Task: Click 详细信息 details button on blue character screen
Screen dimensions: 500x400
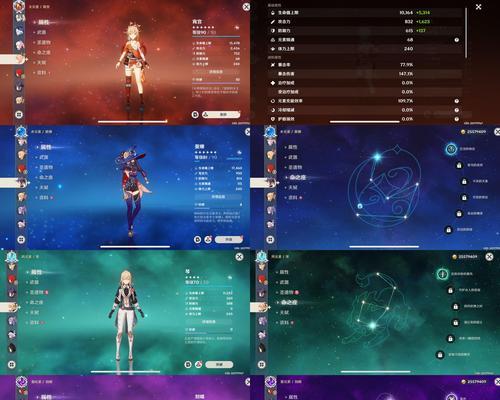Action: coord(218,197)
